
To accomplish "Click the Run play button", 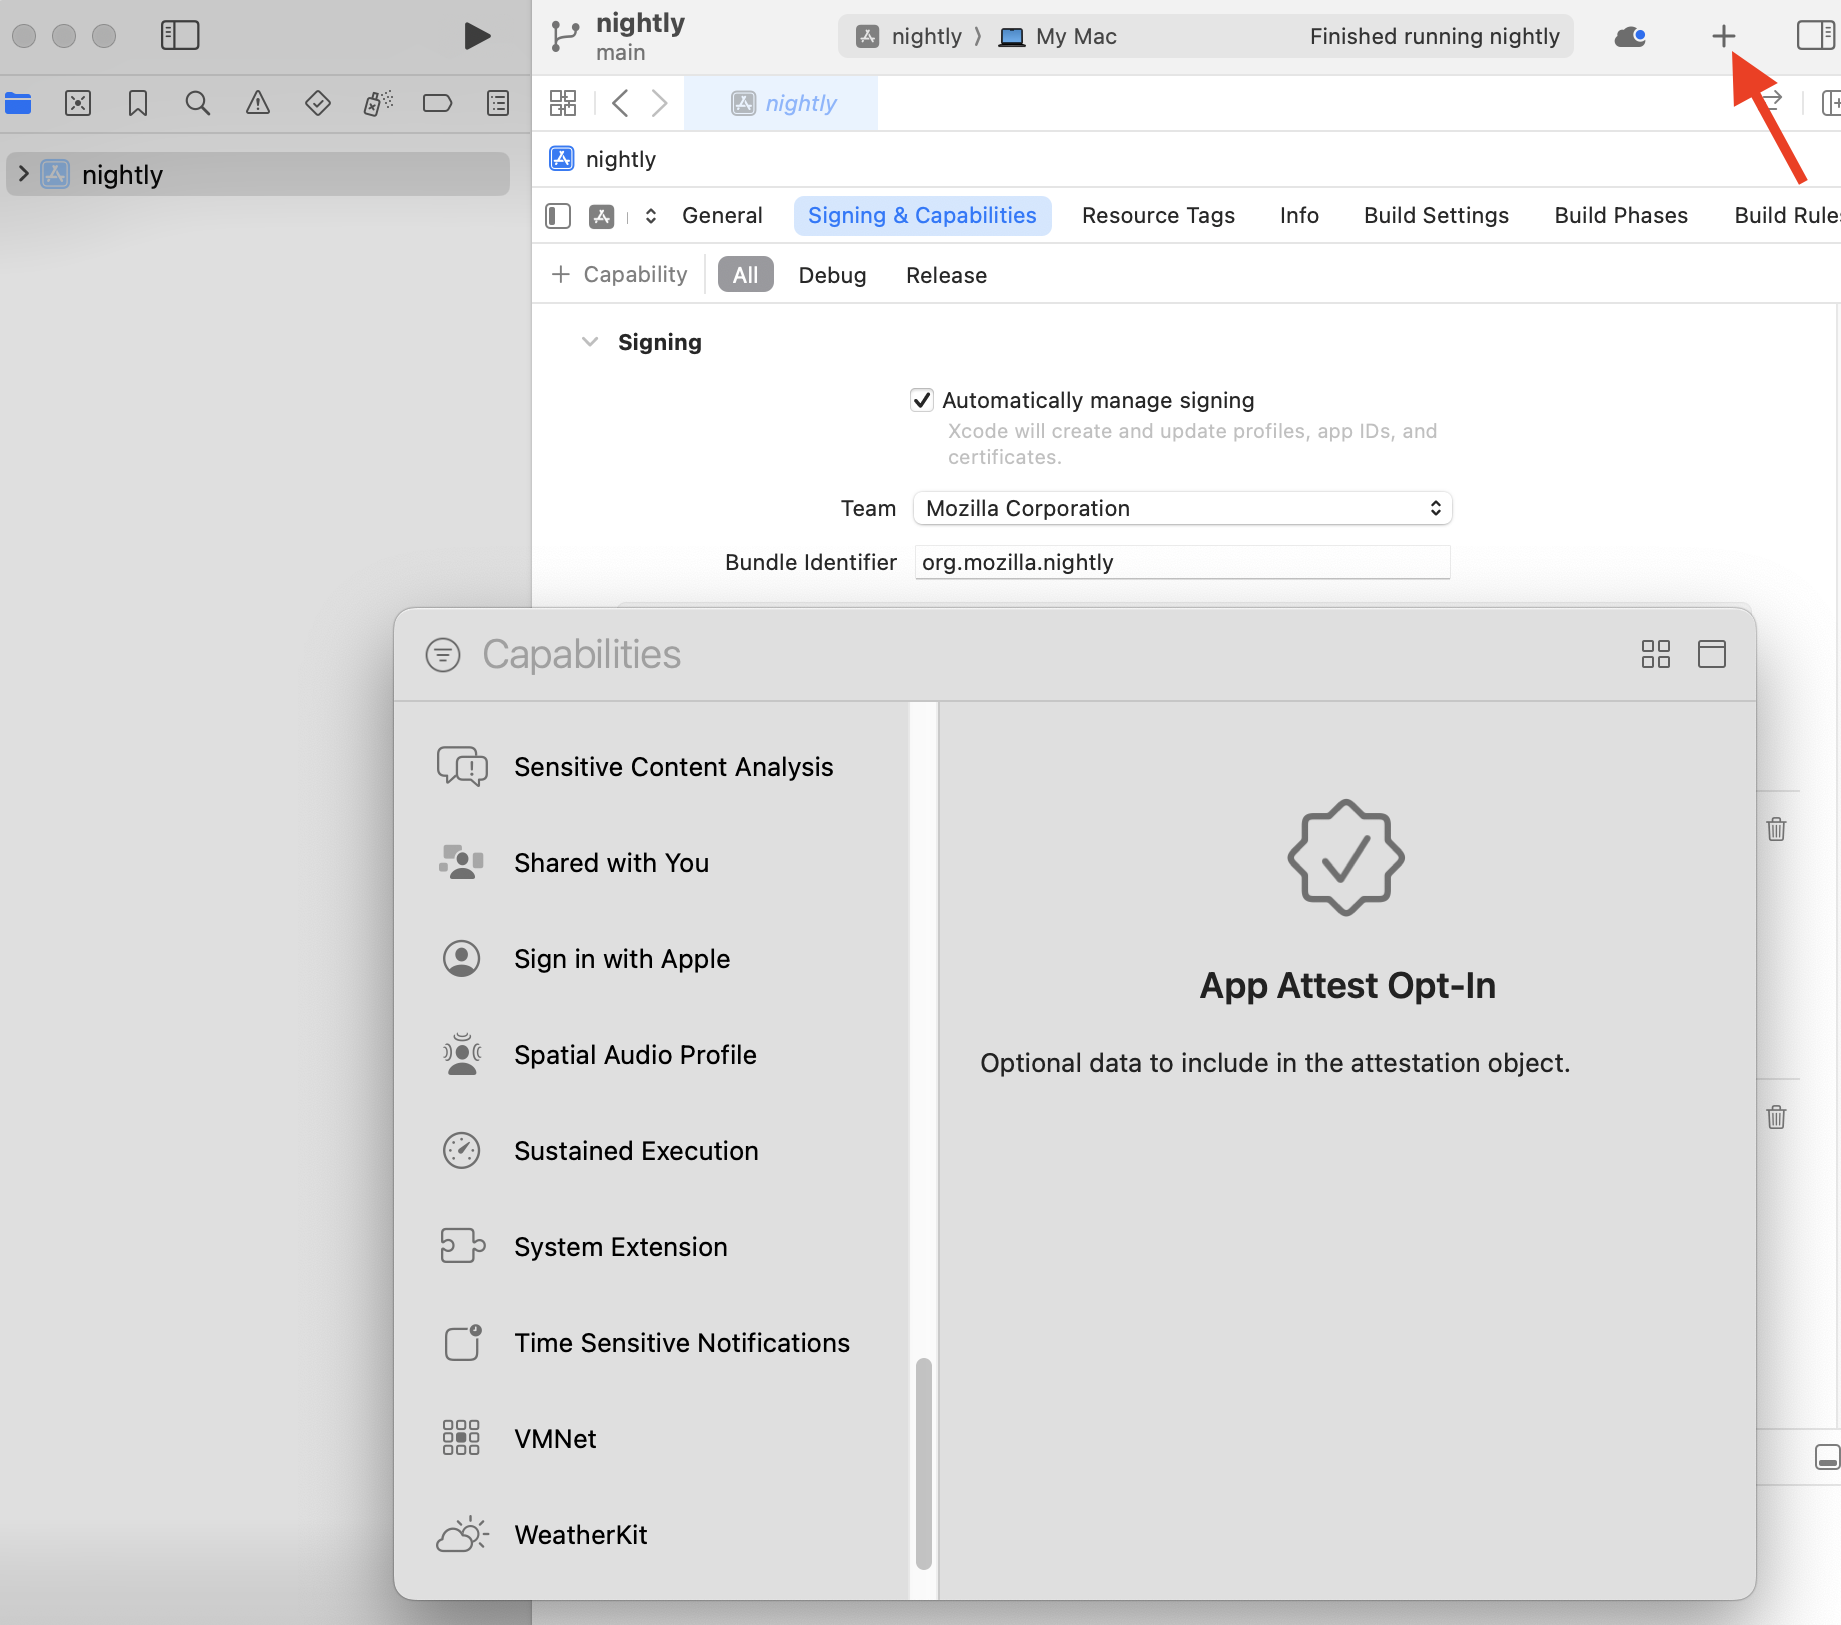I will 477,36.
